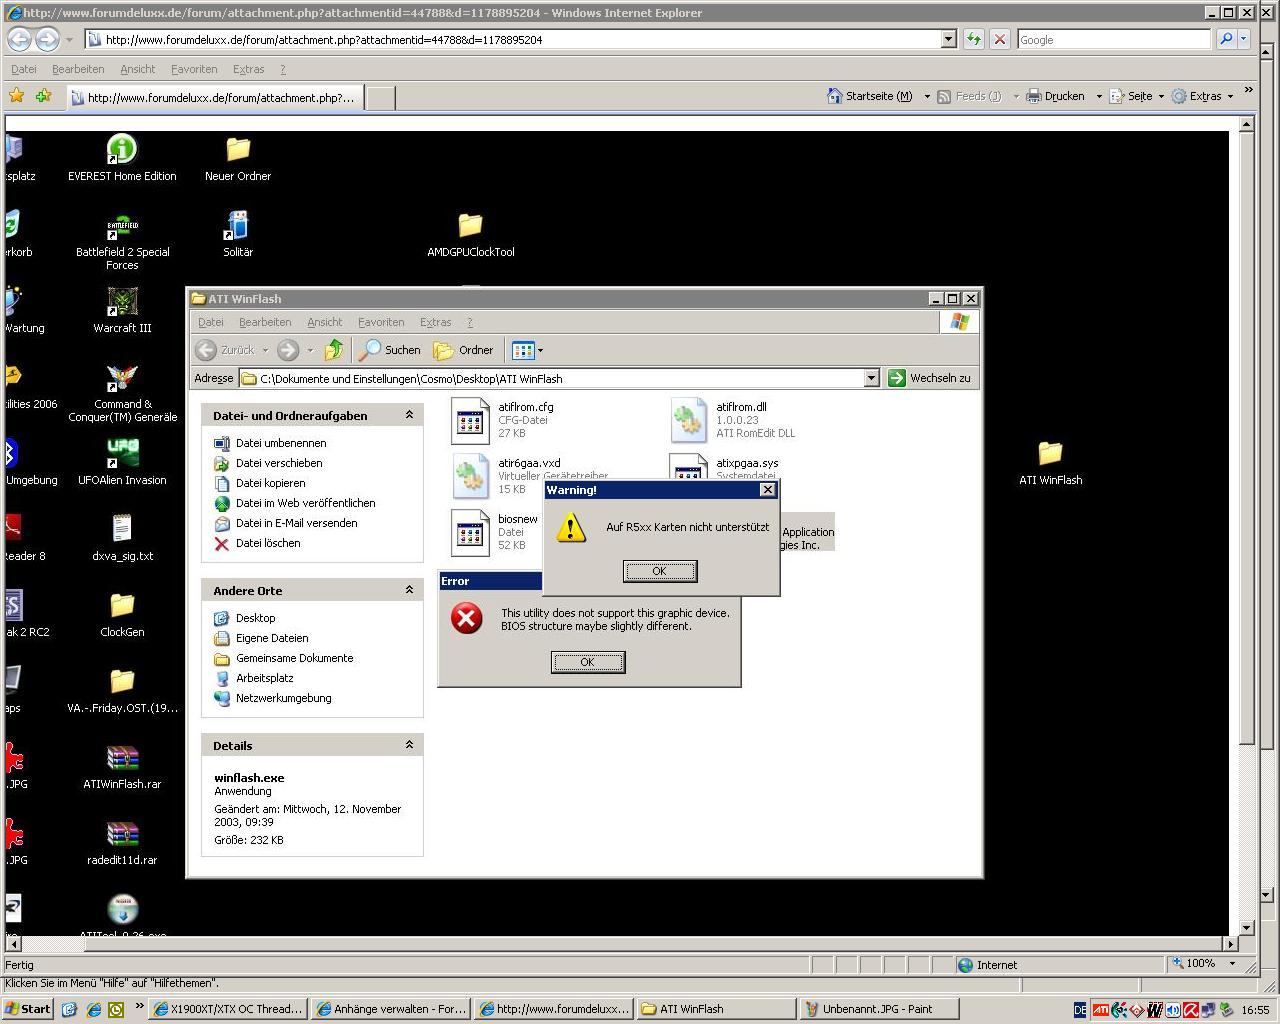1280x1024 pixels.
Task: Click the Drucken print button
Action: (1055, 96)
